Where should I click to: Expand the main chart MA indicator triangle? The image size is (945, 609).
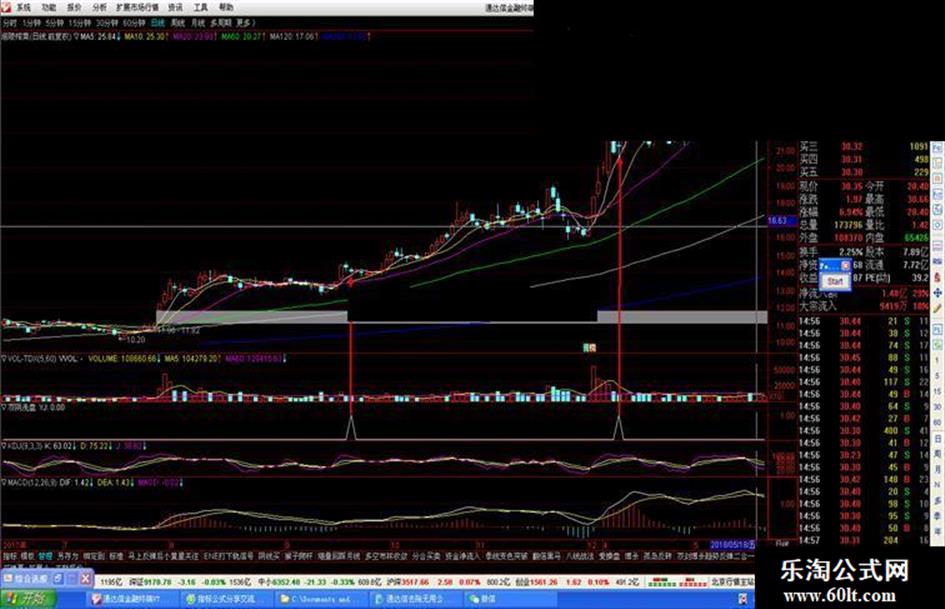coord(77,37)
